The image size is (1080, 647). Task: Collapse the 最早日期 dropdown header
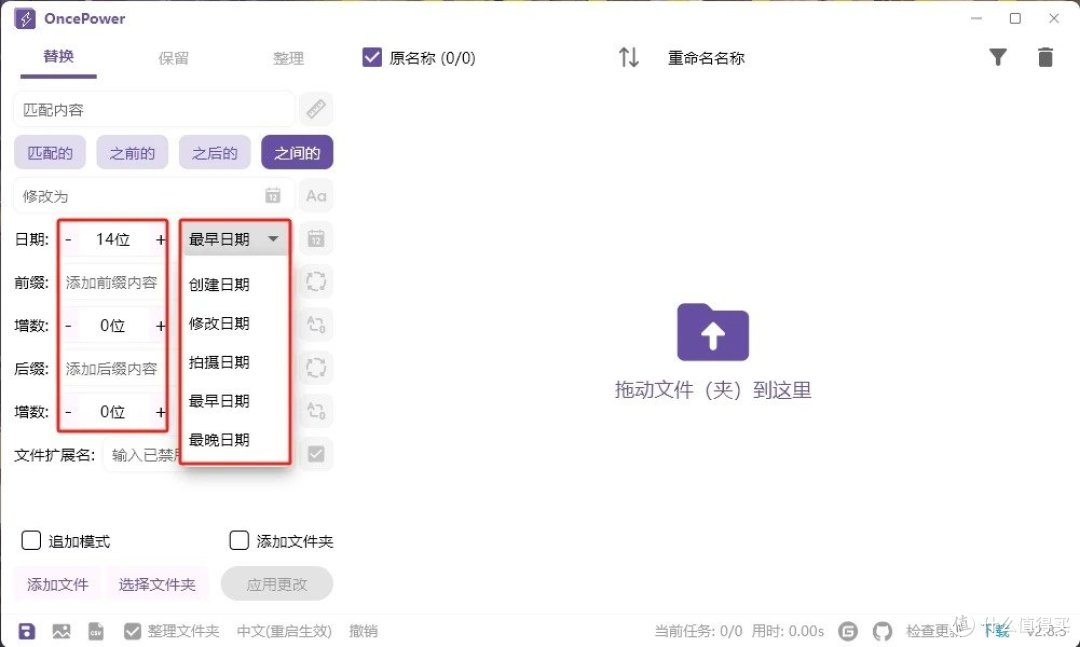(234, 239)
